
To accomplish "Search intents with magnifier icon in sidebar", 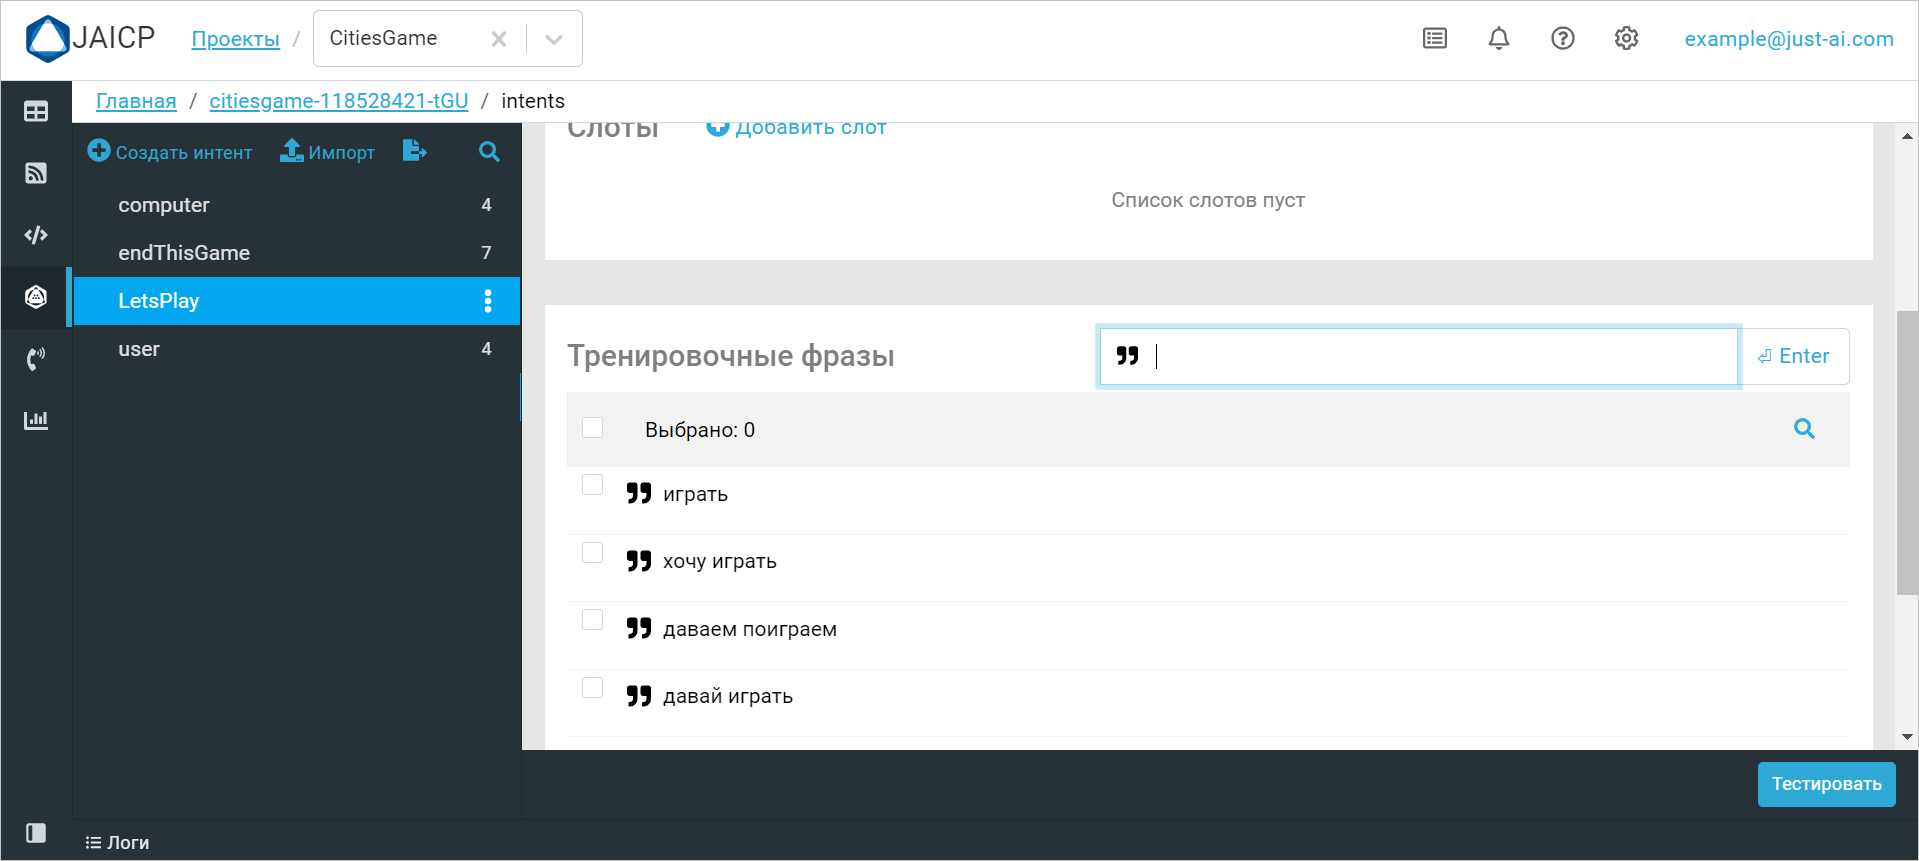I will point(489,152).
